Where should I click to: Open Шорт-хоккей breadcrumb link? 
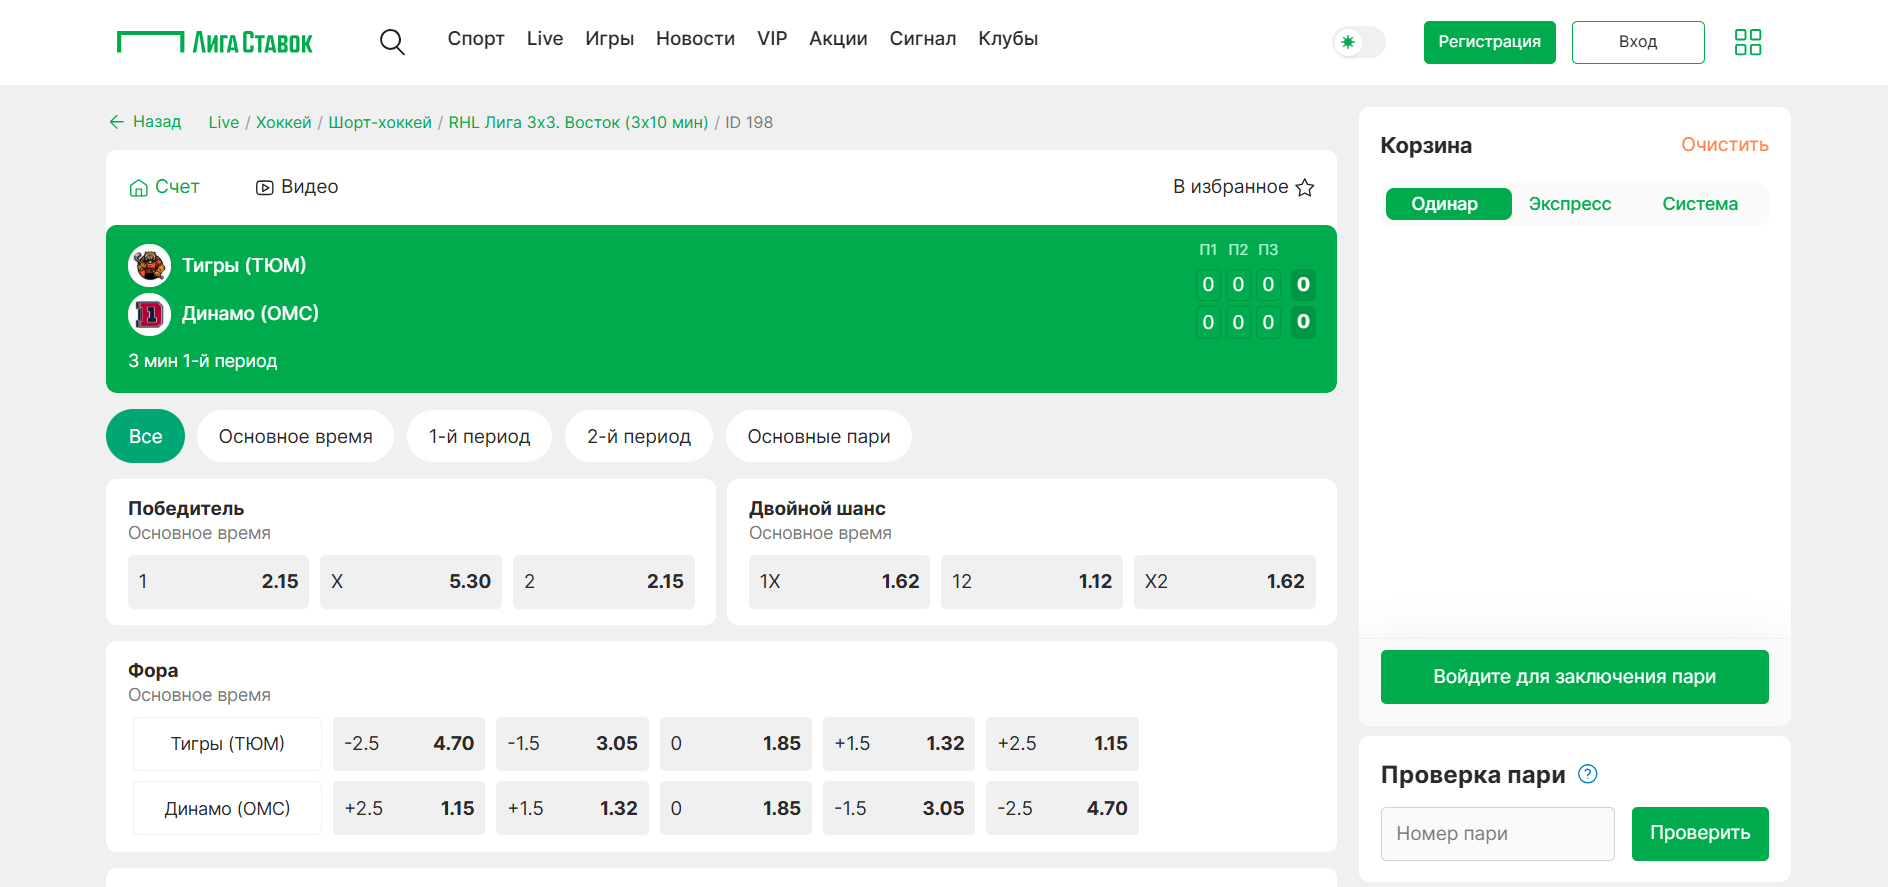(380, 122)
